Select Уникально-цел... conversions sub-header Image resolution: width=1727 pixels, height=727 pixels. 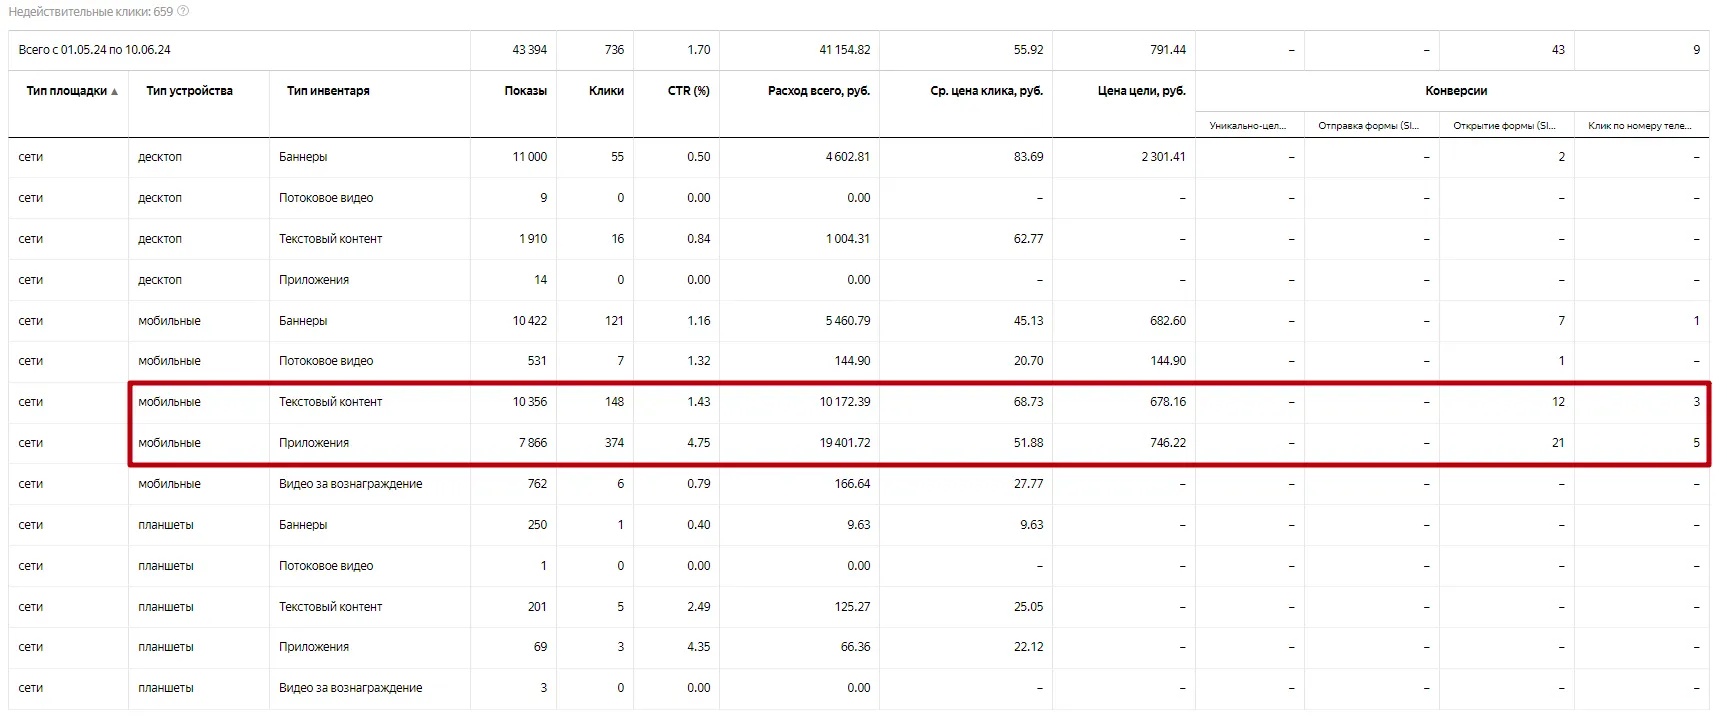click(1247, 126)
